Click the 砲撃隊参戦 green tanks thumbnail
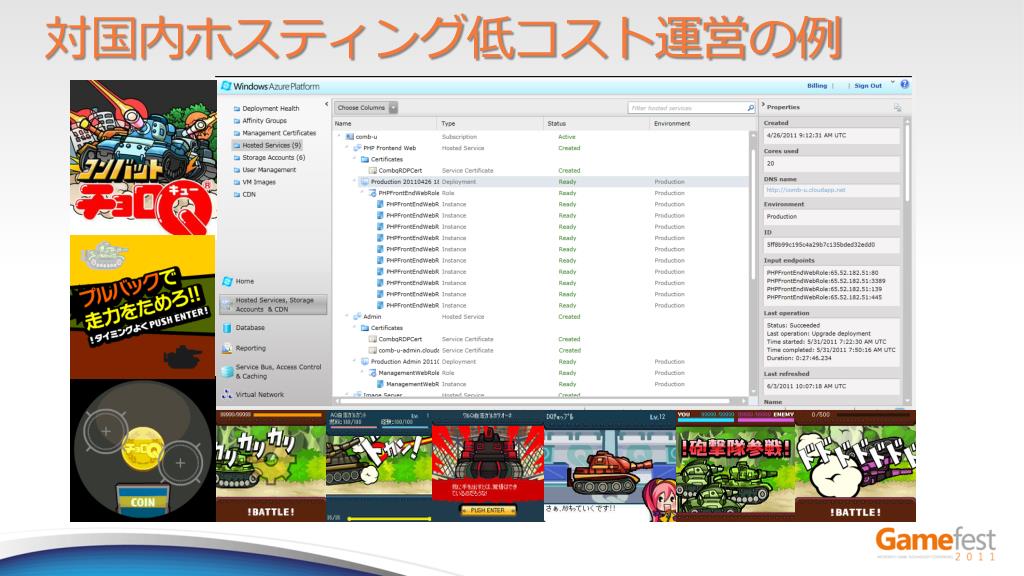 735,466
